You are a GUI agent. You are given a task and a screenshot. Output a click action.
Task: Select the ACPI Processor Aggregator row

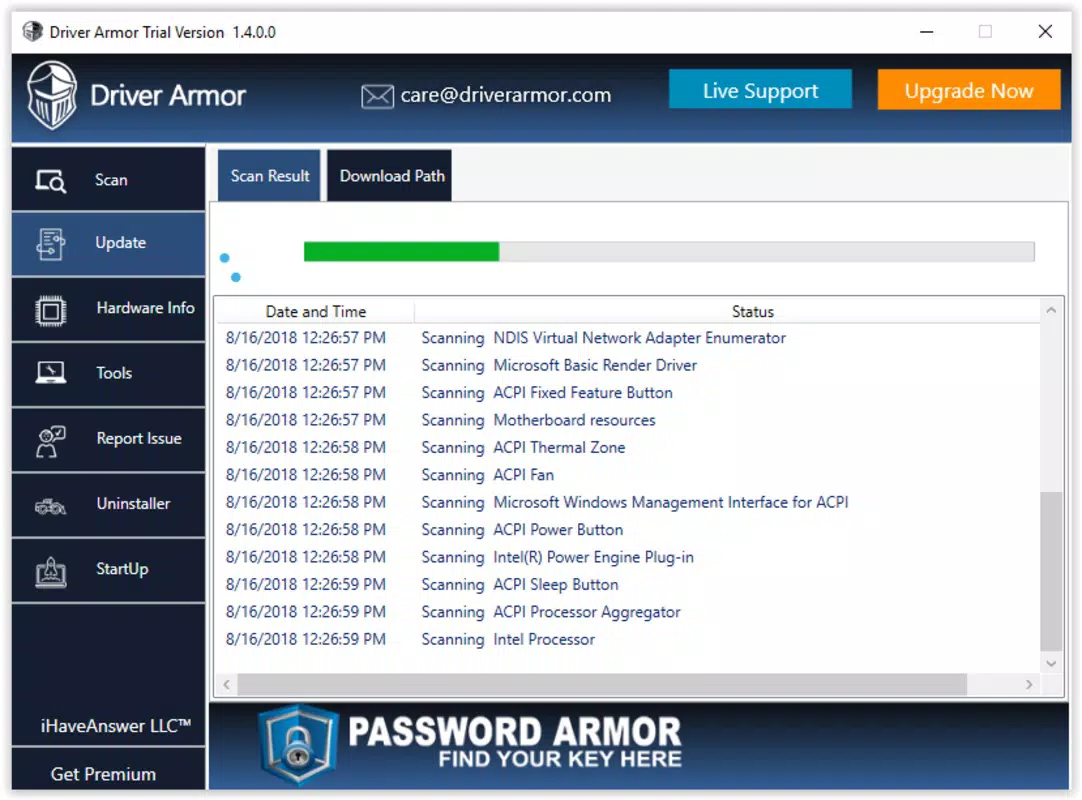[x=627, y=612]
